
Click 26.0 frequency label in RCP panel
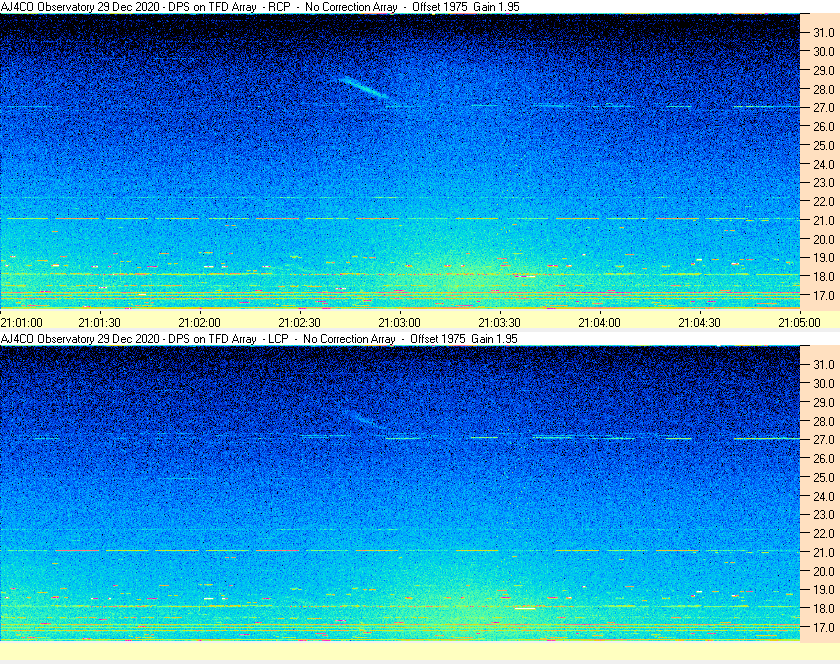[x=824, y=126]
